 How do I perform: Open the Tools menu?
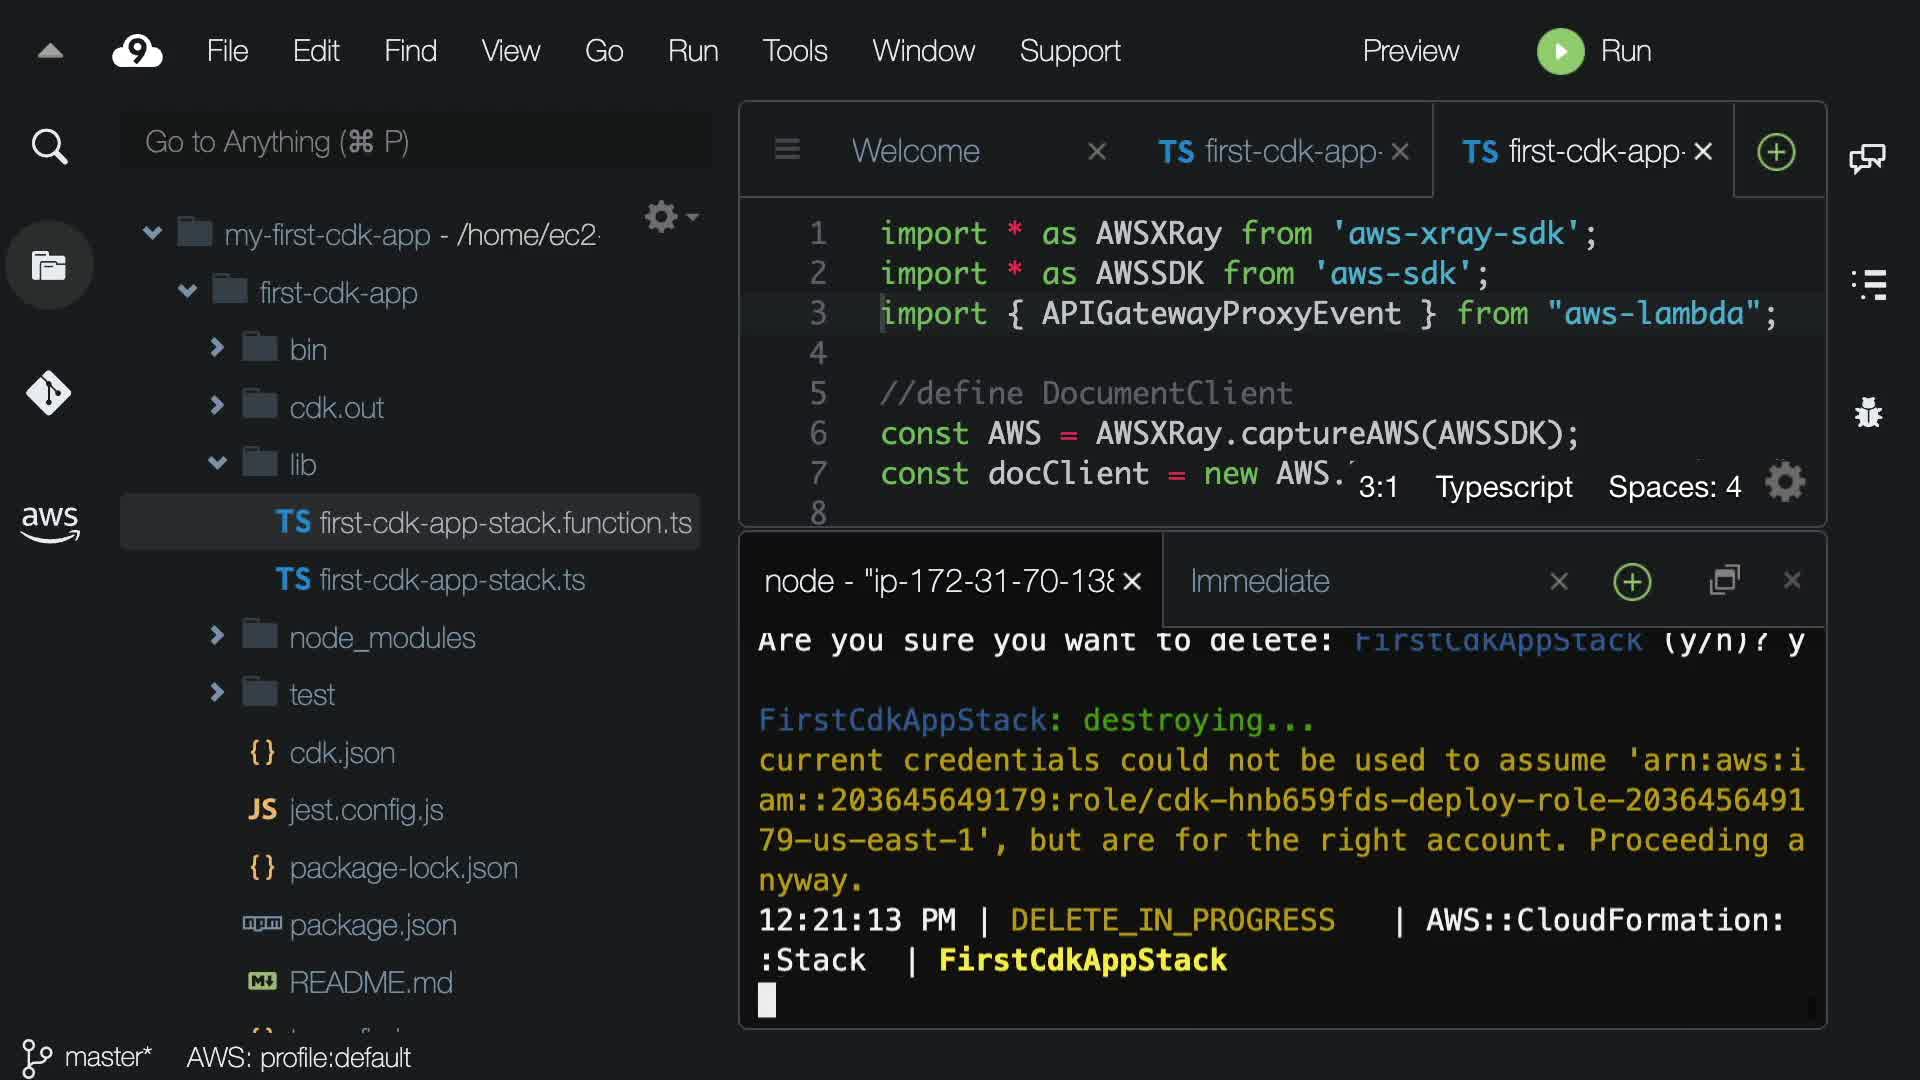coord(795,51)
